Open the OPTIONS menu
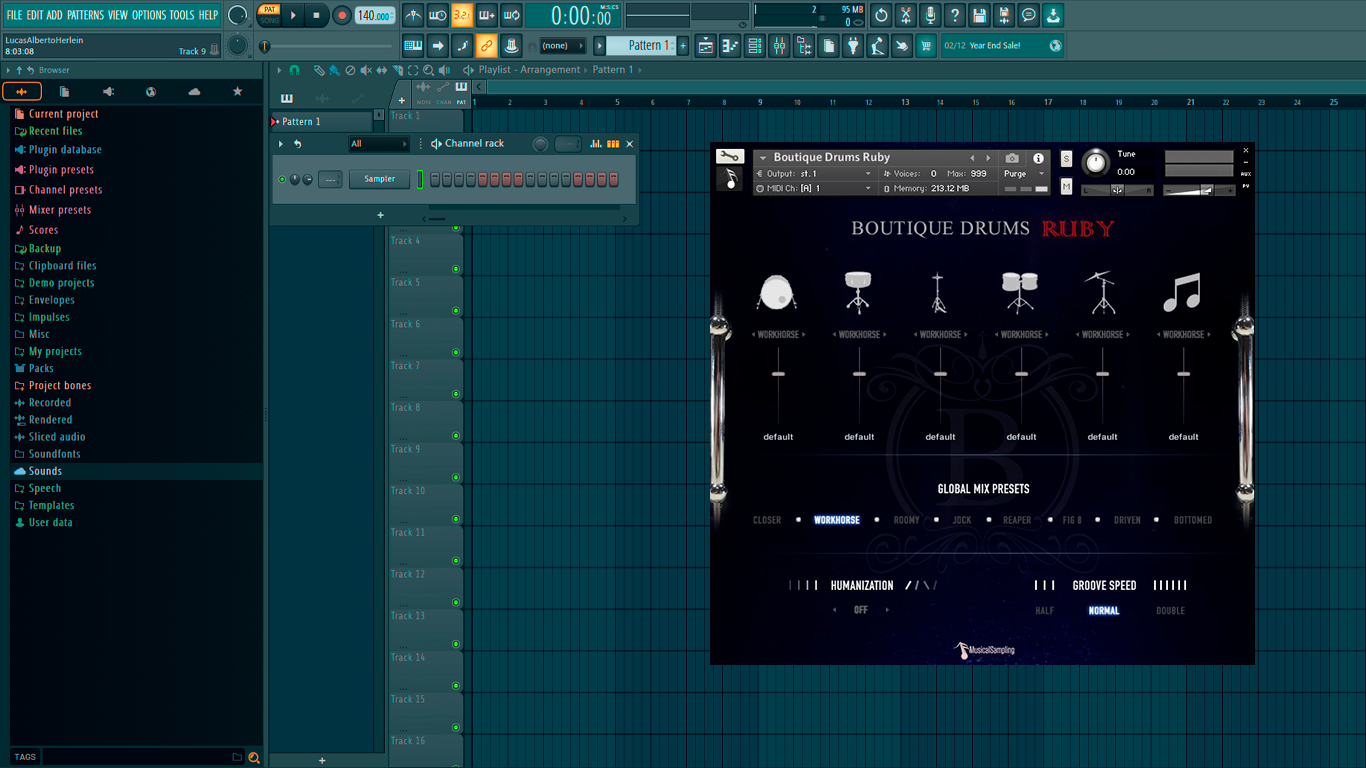1366x768 pixels. 149,15
